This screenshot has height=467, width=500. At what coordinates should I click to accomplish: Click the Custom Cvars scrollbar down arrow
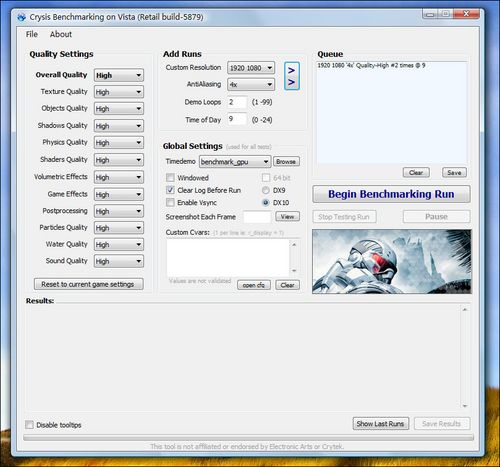294,270
